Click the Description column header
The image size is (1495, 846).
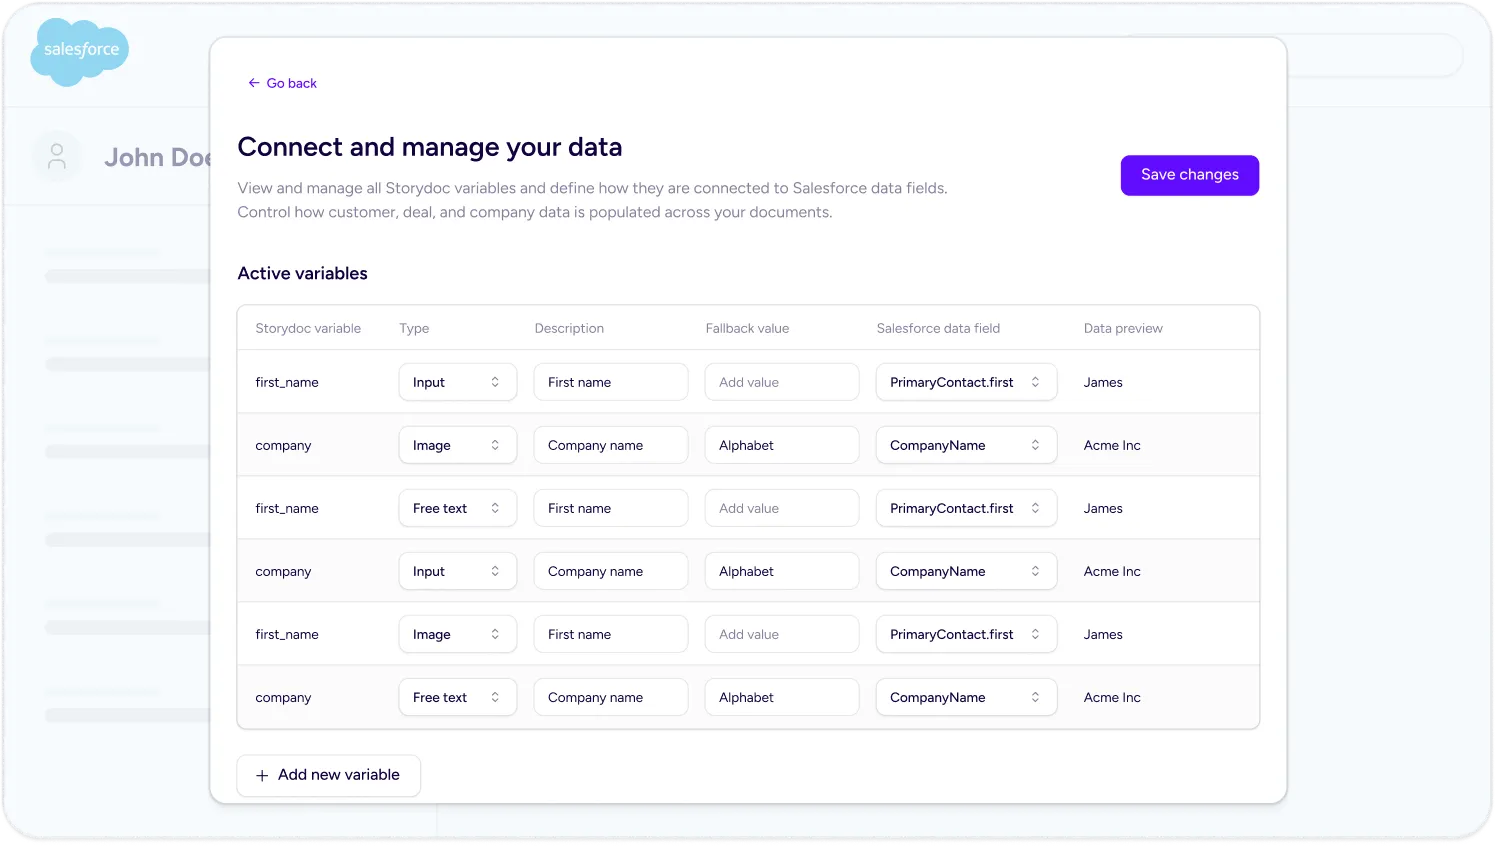tap(569, 328)
